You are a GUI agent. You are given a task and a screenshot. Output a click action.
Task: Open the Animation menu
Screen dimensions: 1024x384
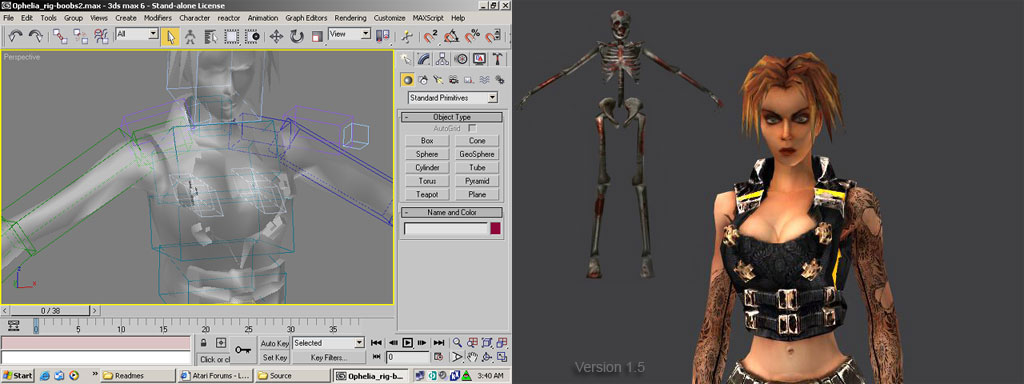tap(263, 18)
